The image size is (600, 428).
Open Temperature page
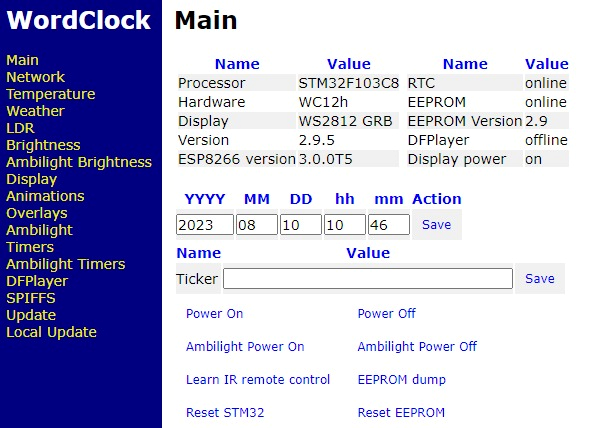51,94
